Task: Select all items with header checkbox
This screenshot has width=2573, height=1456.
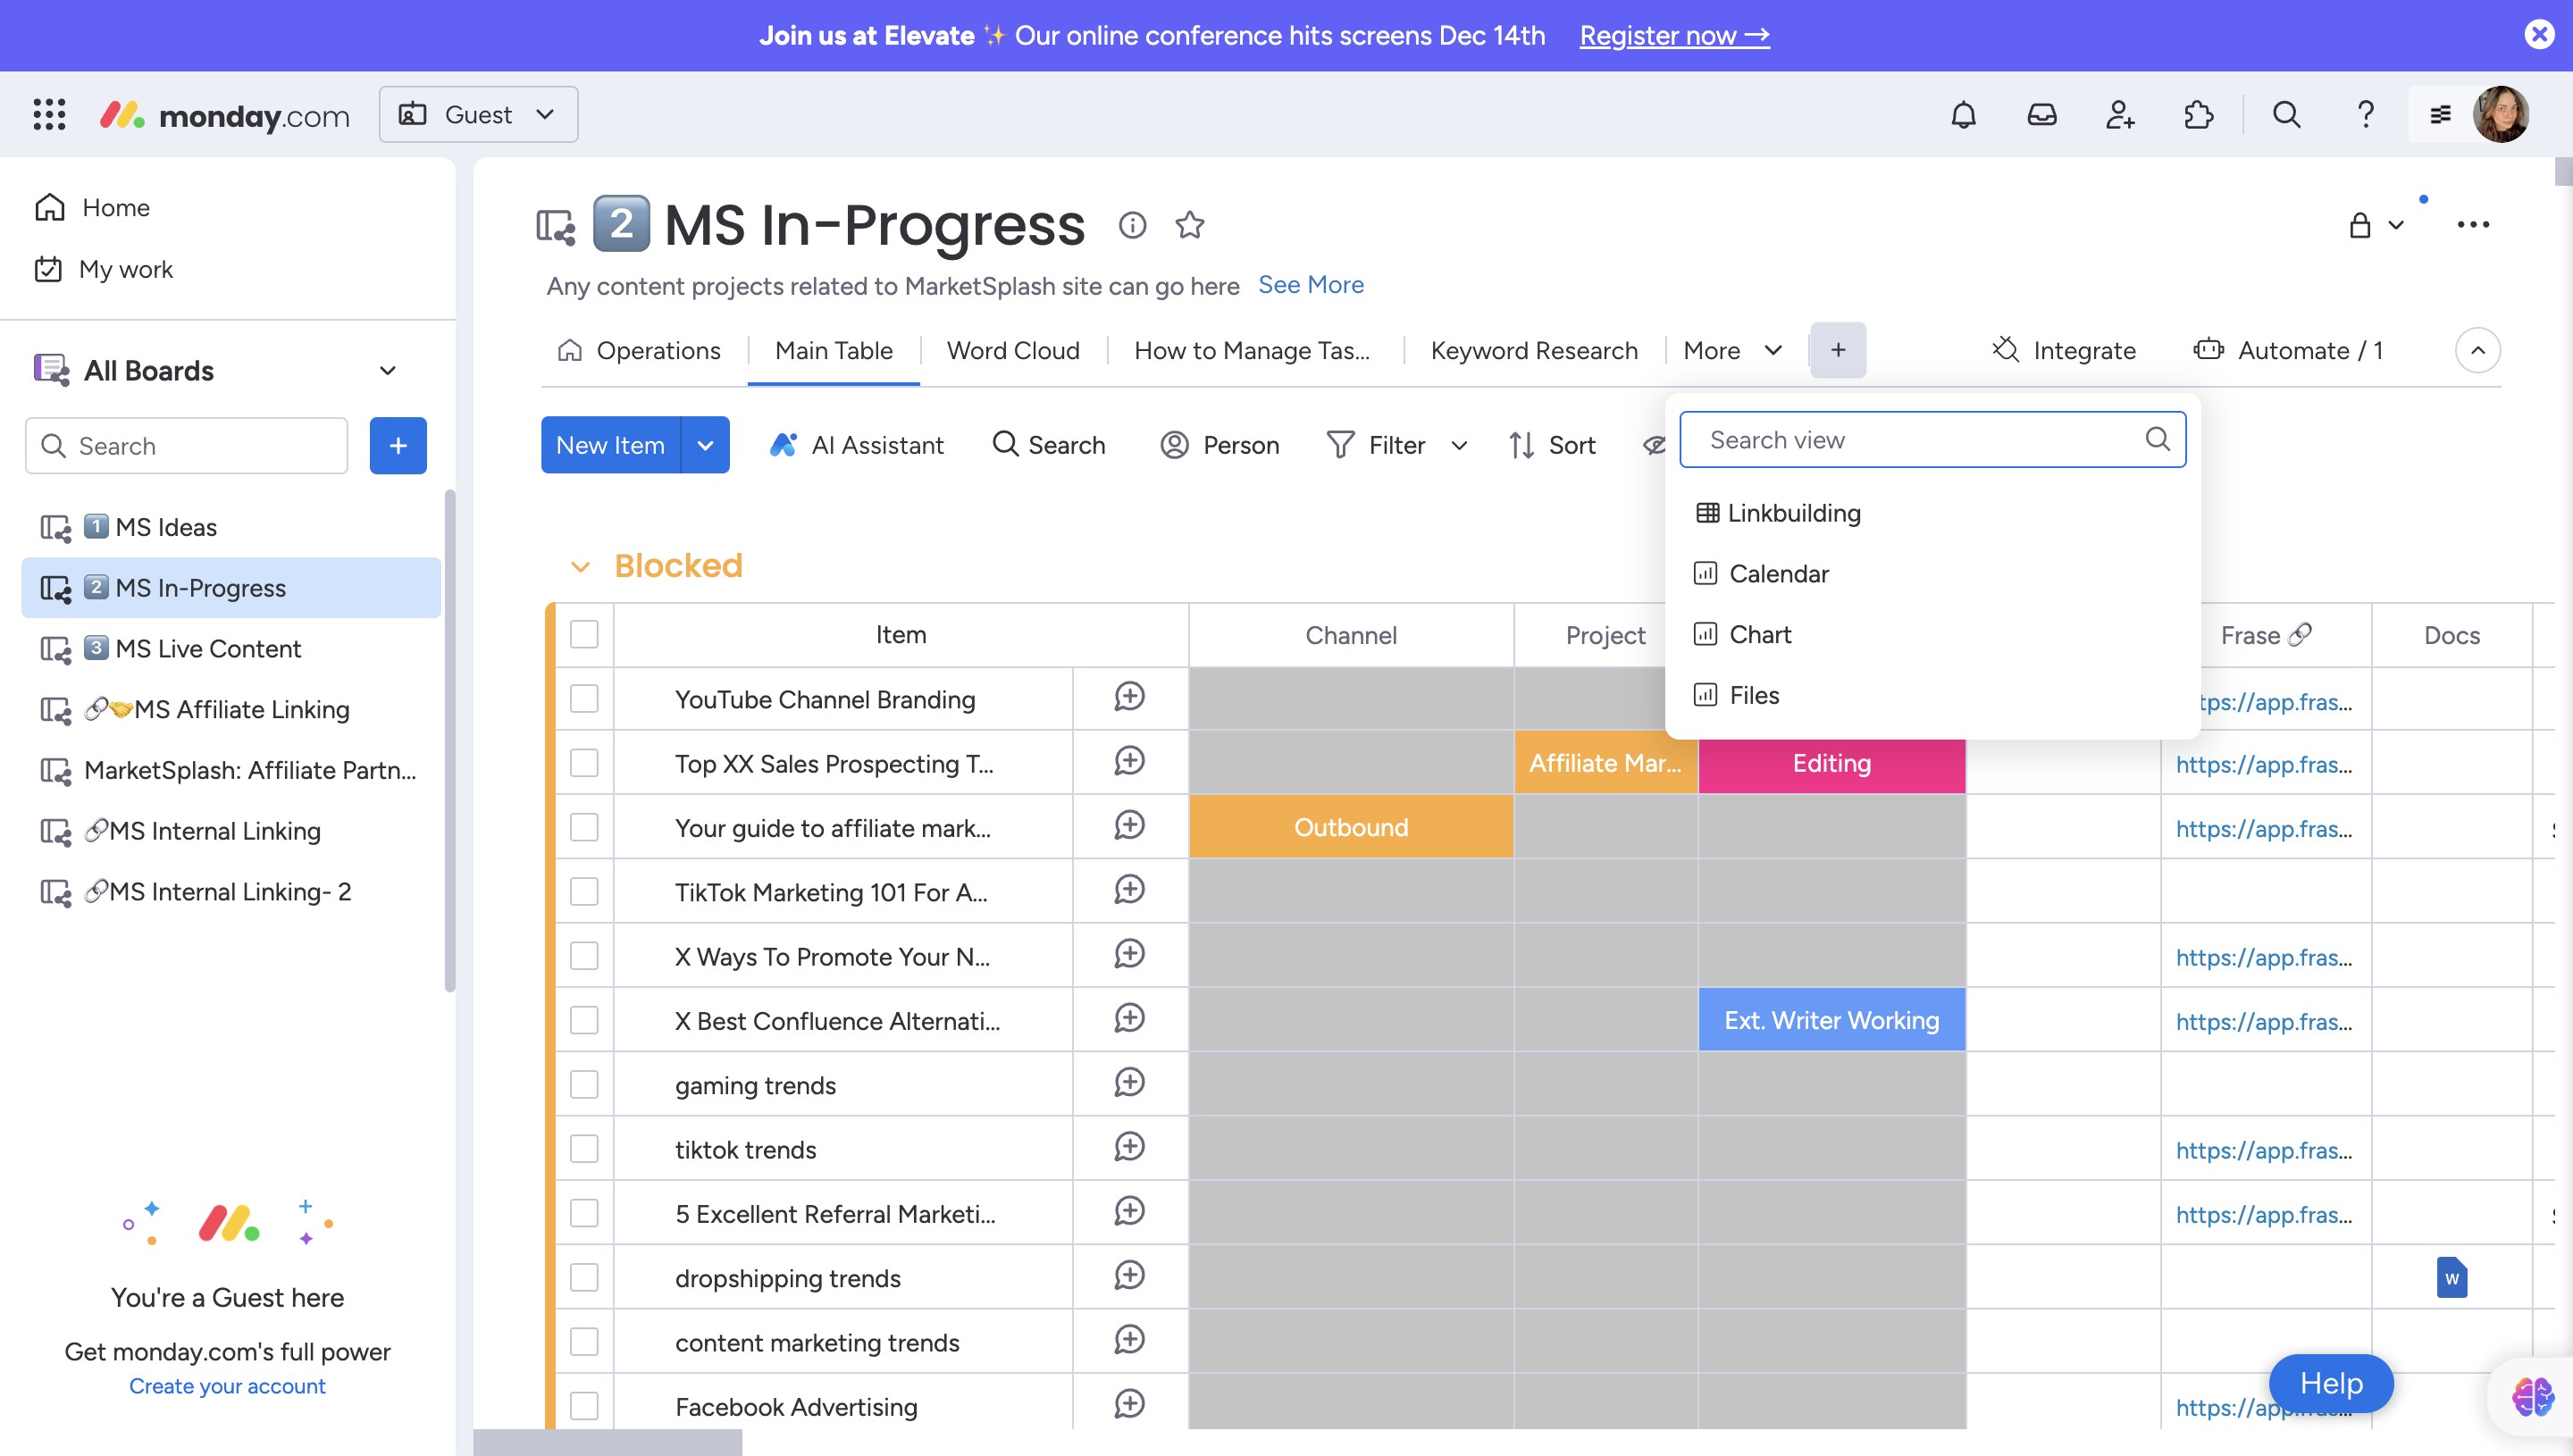Action: coord(584,634)
